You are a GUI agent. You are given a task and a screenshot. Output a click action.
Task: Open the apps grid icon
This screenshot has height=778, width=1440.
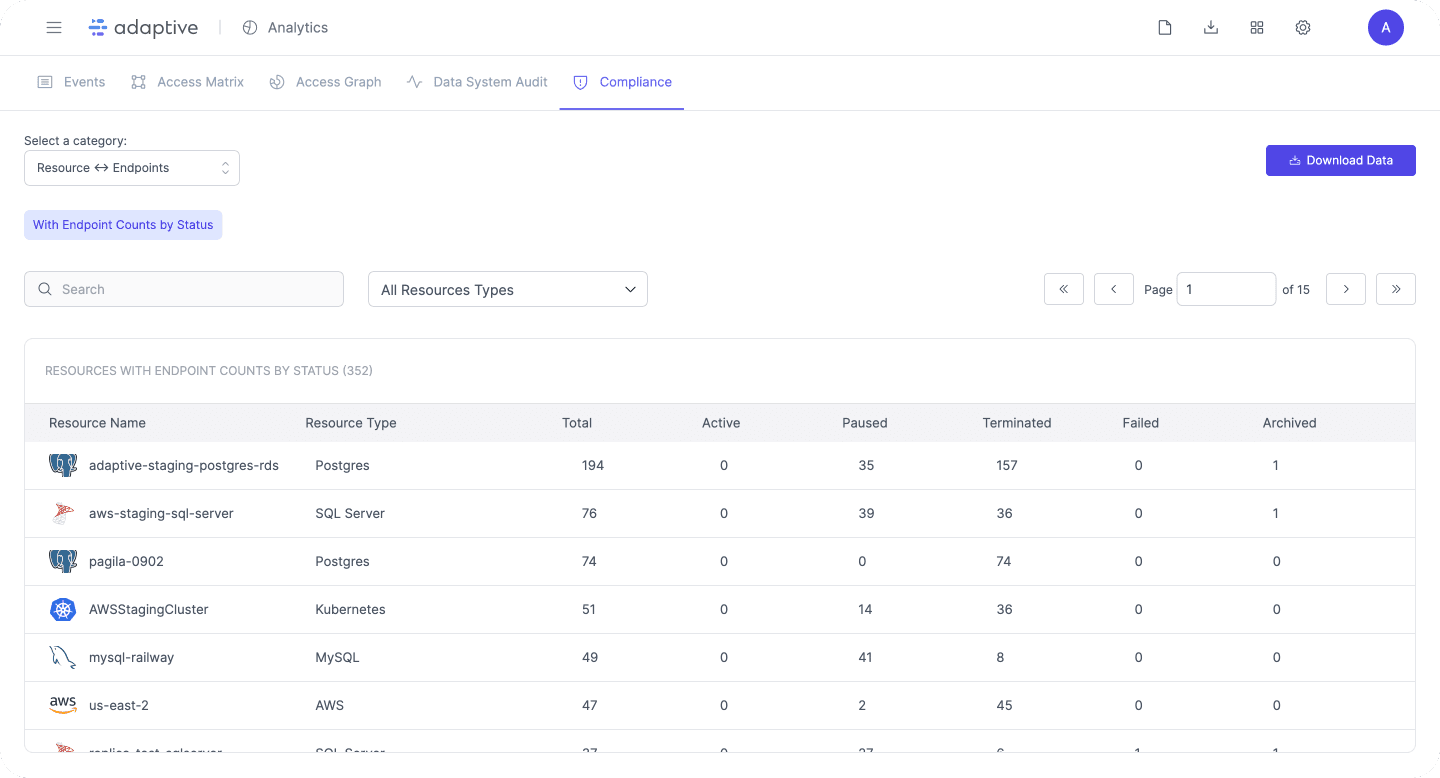tap(1257, 28)
